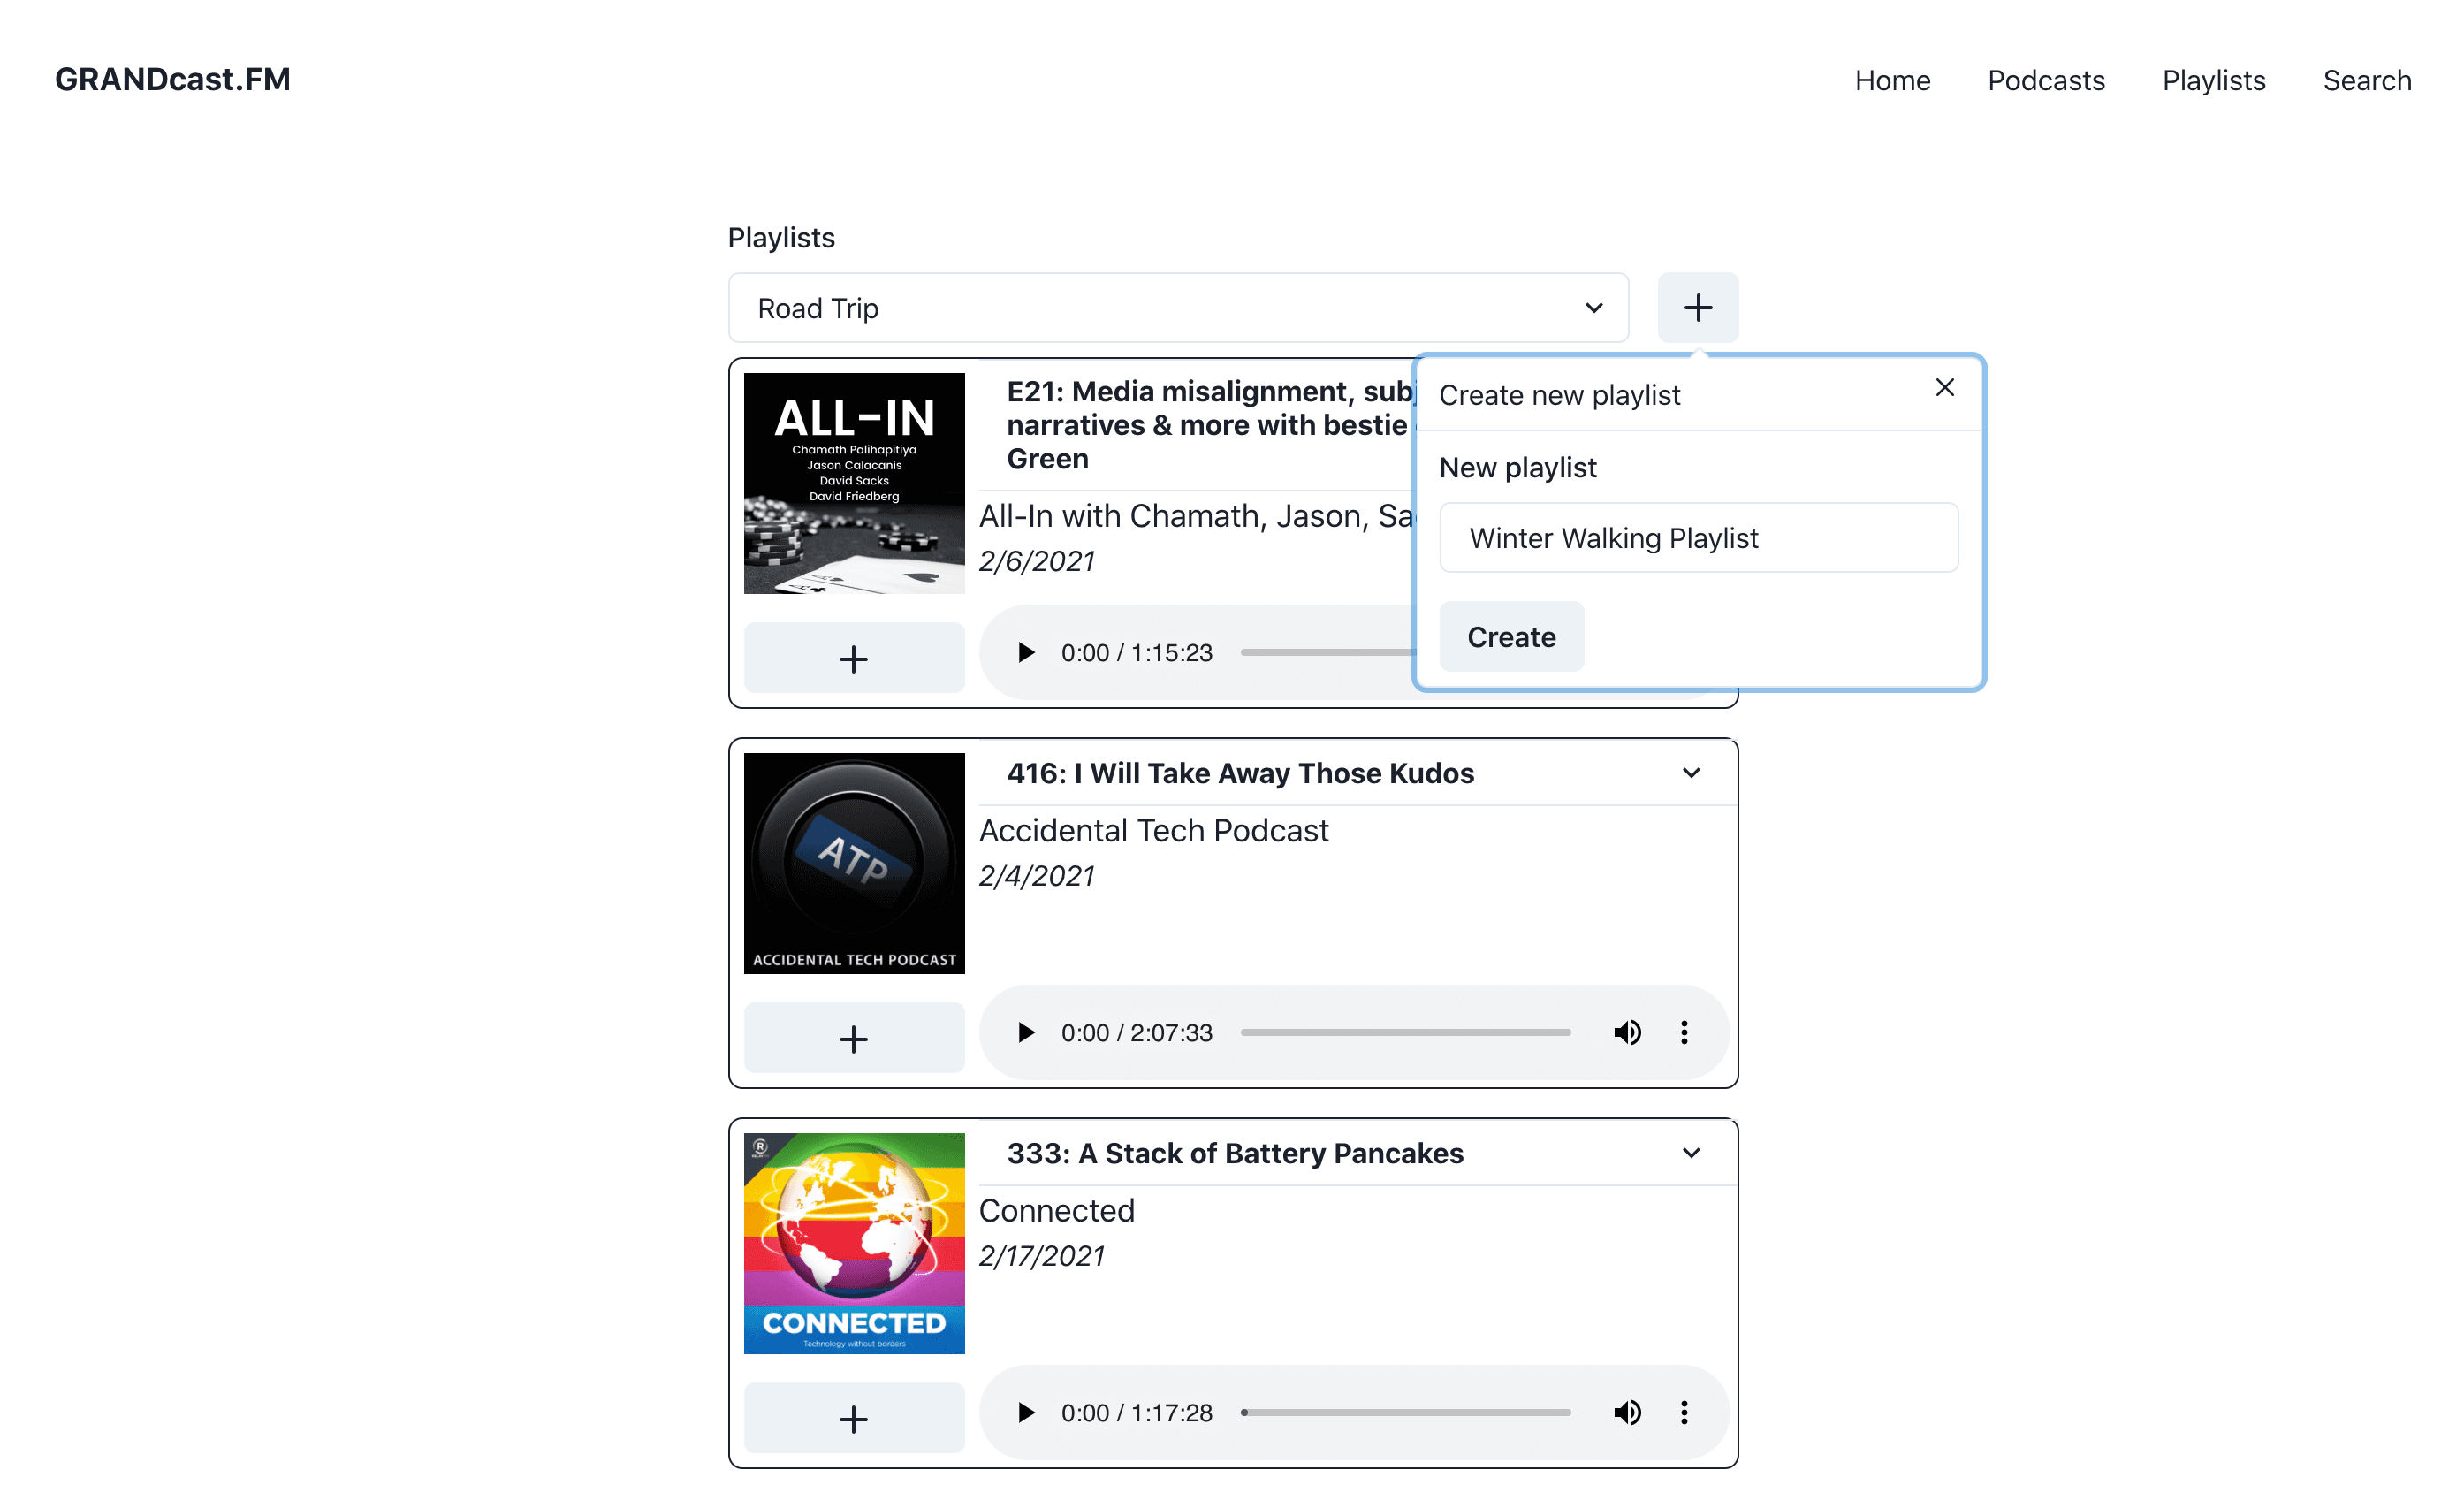Play the All-In E21 episode

point(1025,652)
